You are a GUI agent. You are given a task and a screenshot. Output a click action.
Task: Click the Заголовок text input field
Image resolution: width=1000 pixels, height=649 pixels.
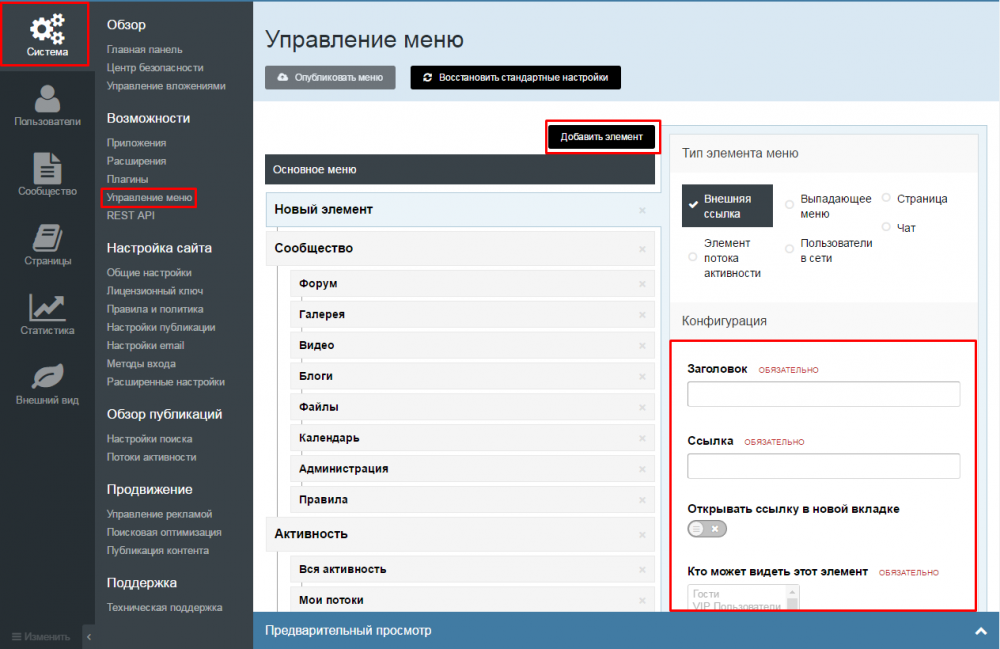point(823,394)
